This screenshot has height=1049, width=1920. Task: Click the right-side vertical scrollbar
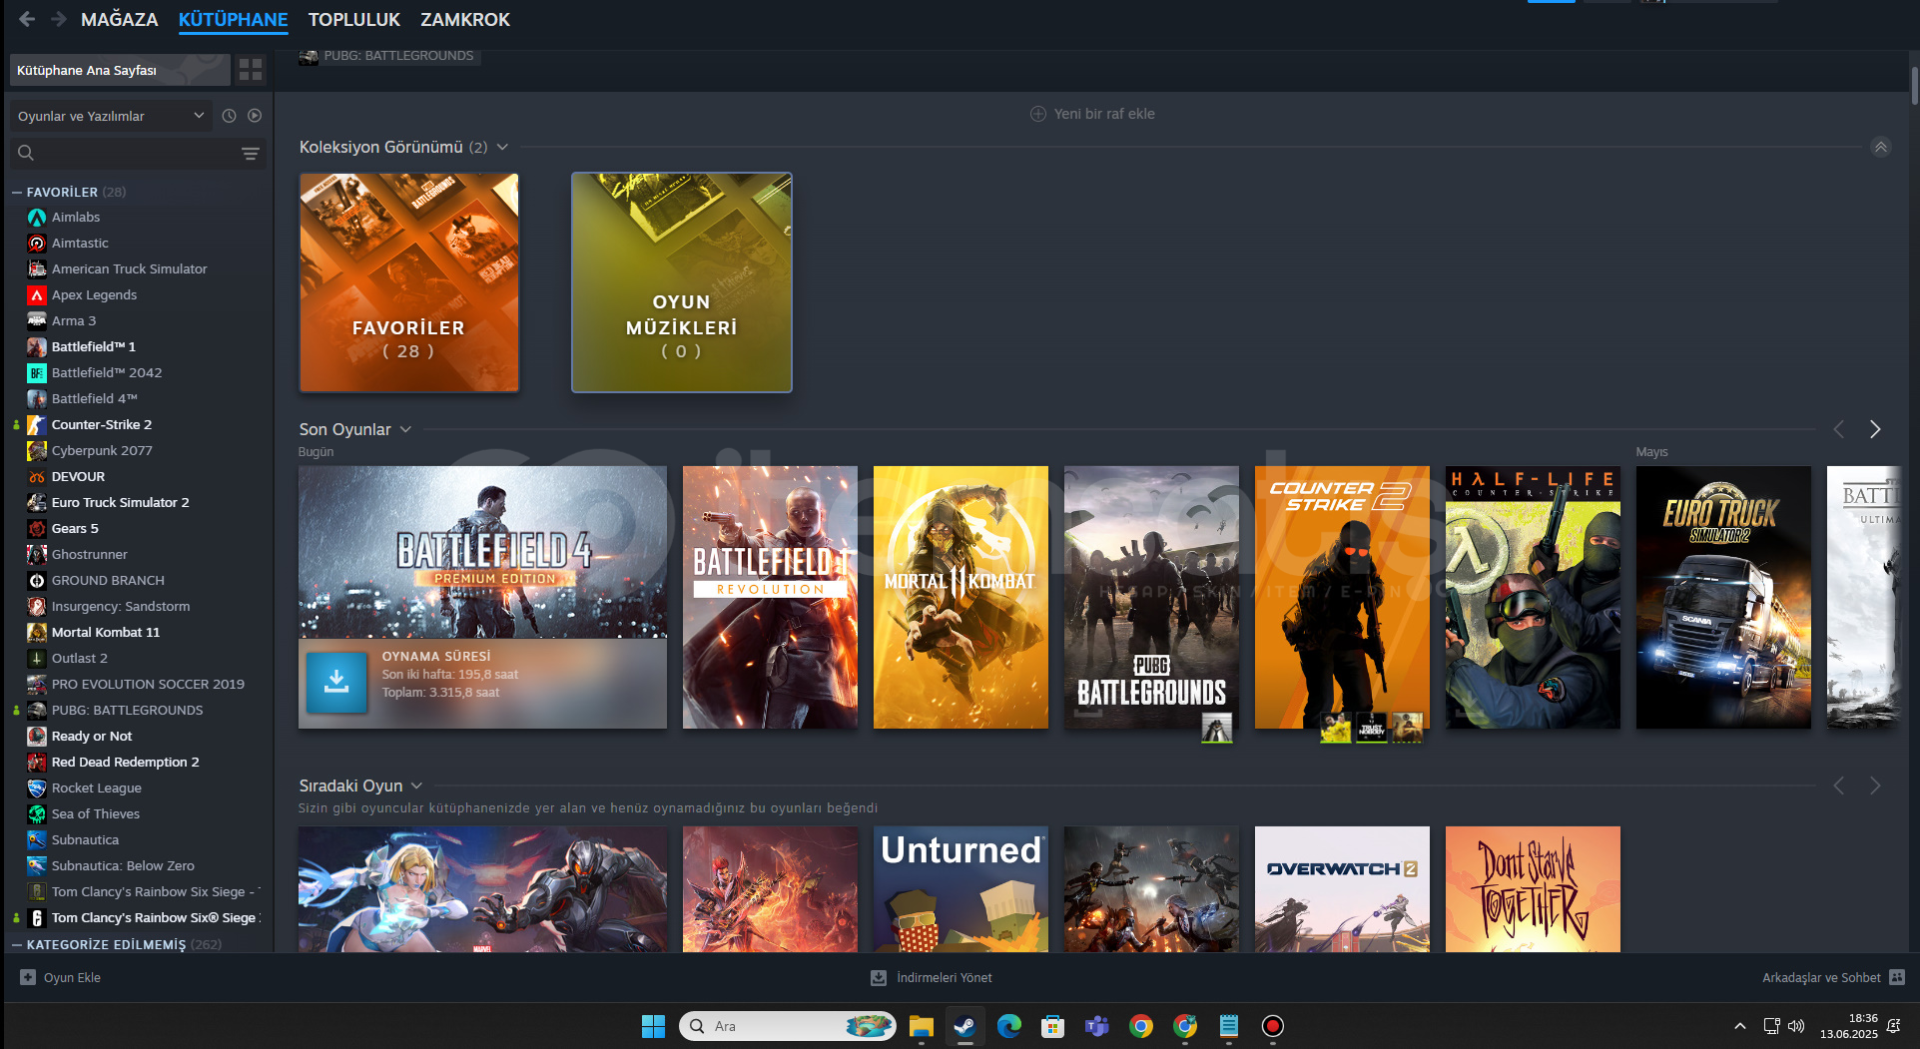point(1914,85)
